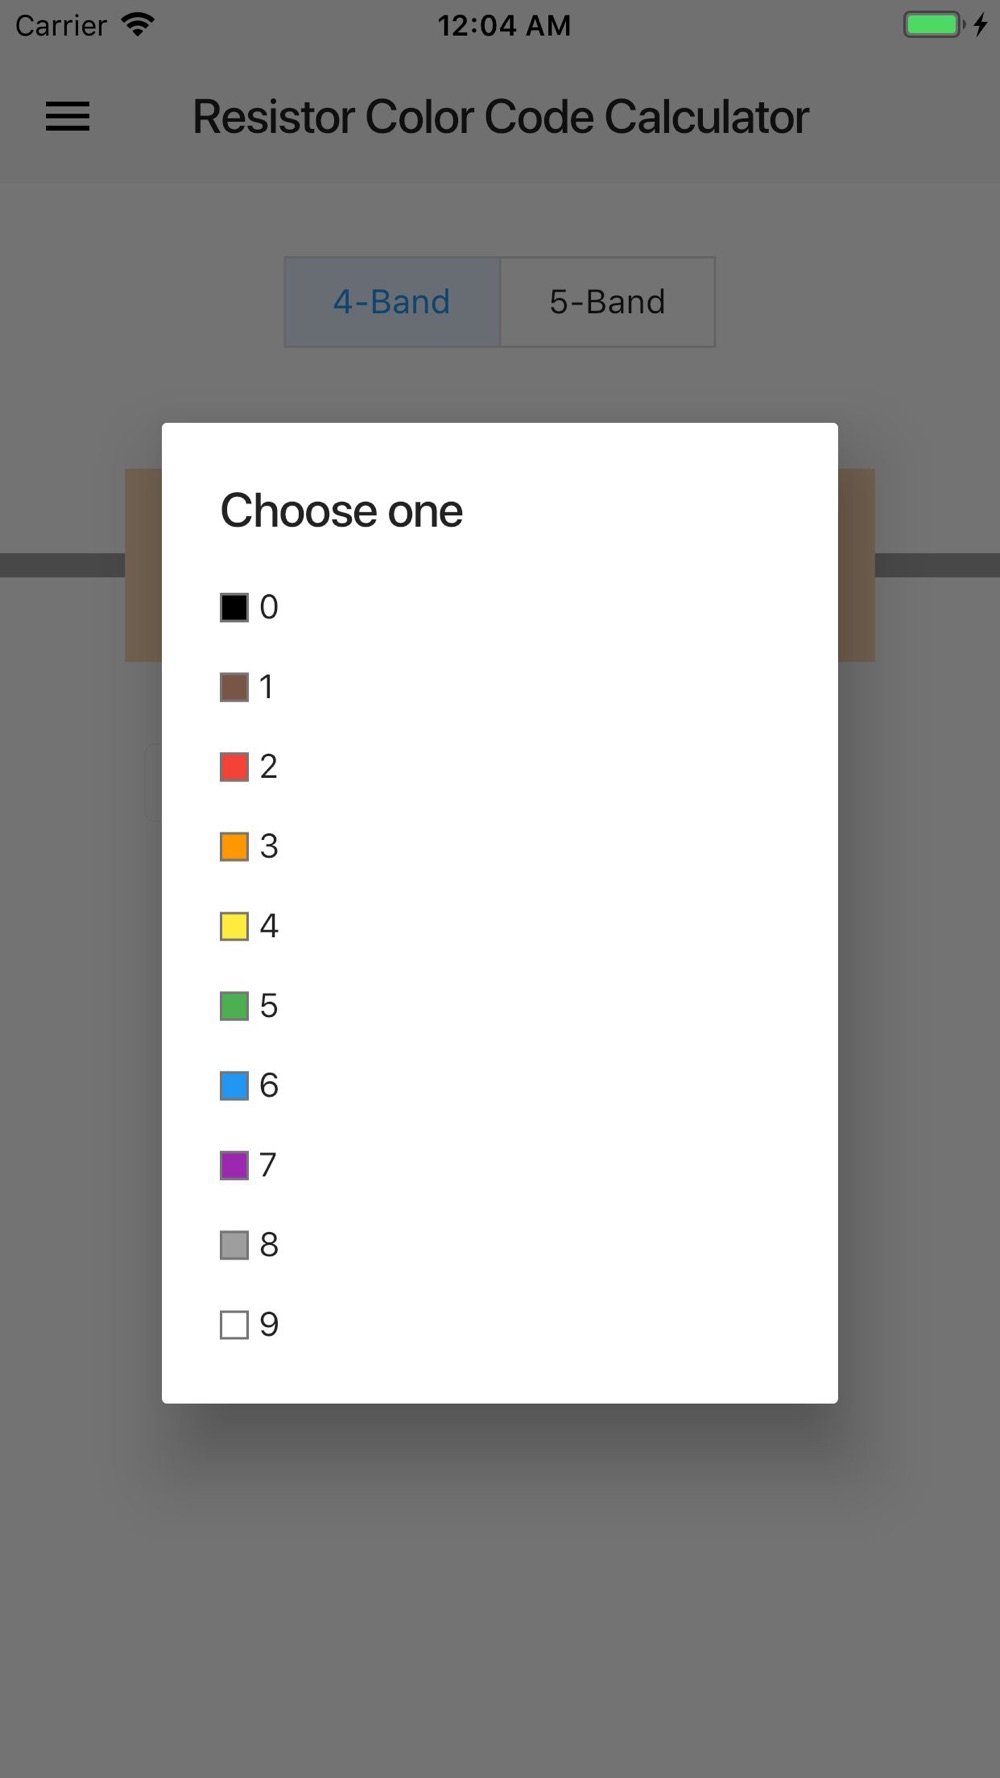The image size is (1000, 1778).
Task: Select the white swatch labeled 9
Action: [234, 1324]
